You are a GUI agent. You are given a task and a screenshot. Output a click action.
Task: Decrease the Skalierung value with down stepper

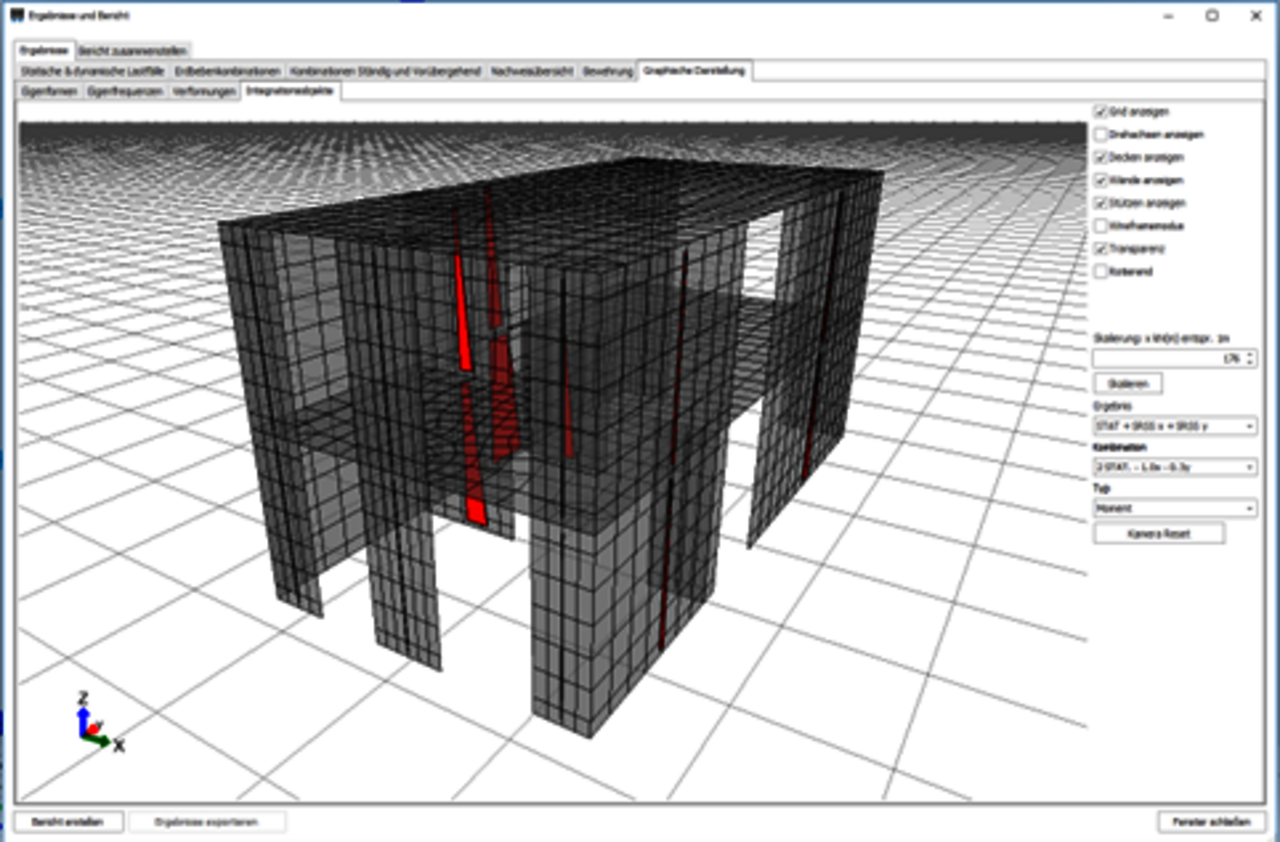coord(1251,362)
